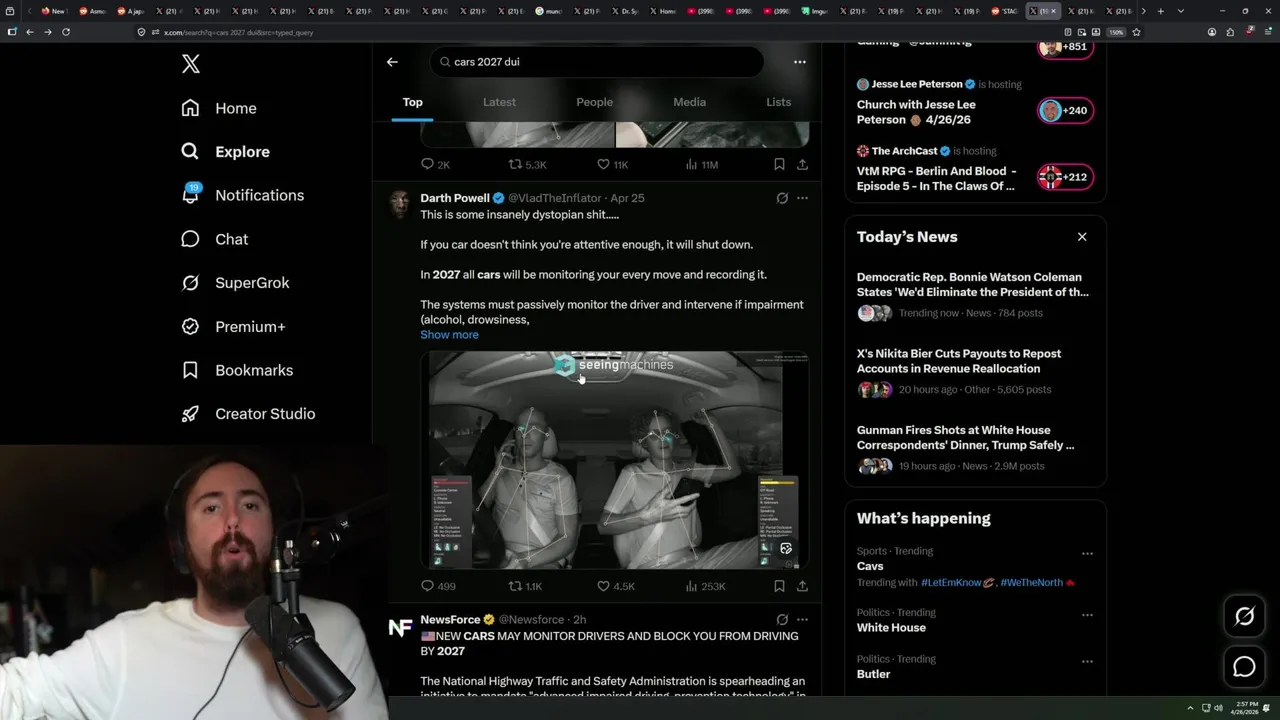Expand Darth Powell post with Show more

click(449, 335)
